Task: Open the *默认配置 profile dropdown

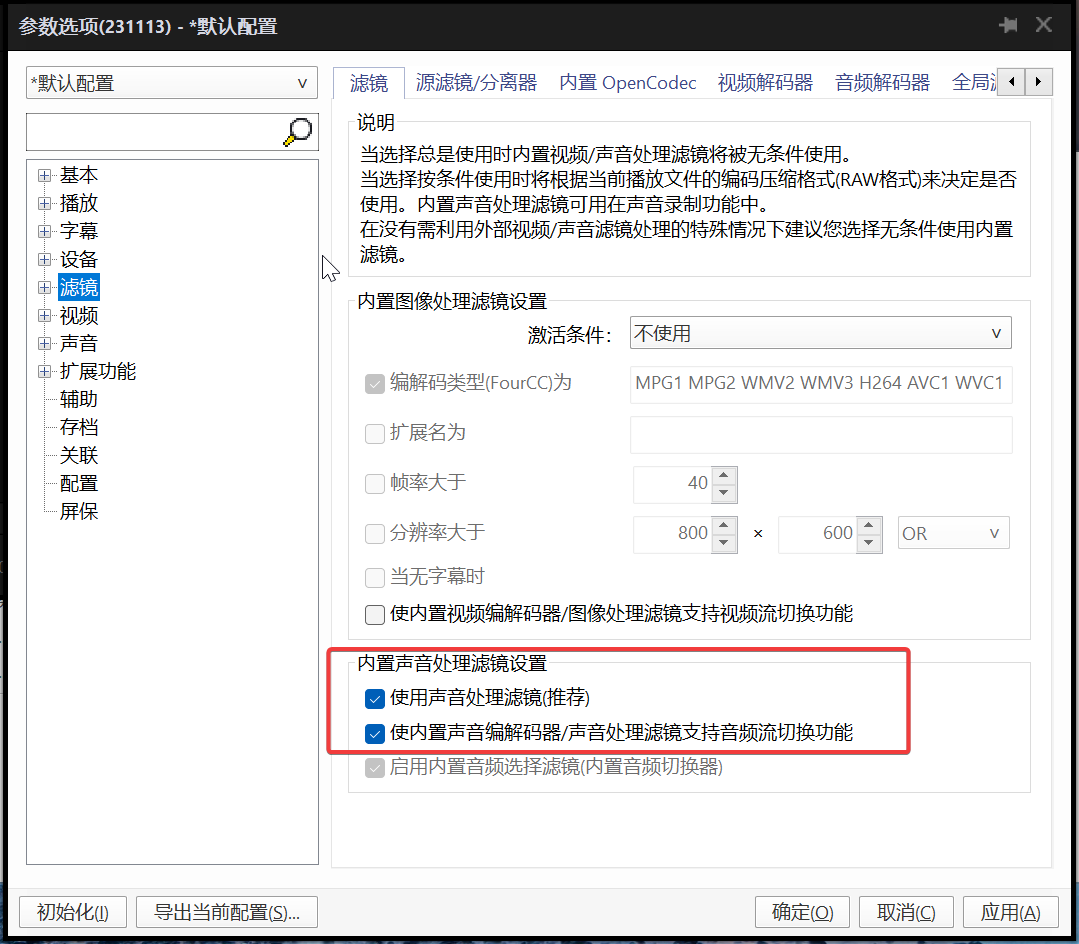Action: click(171, 83)
